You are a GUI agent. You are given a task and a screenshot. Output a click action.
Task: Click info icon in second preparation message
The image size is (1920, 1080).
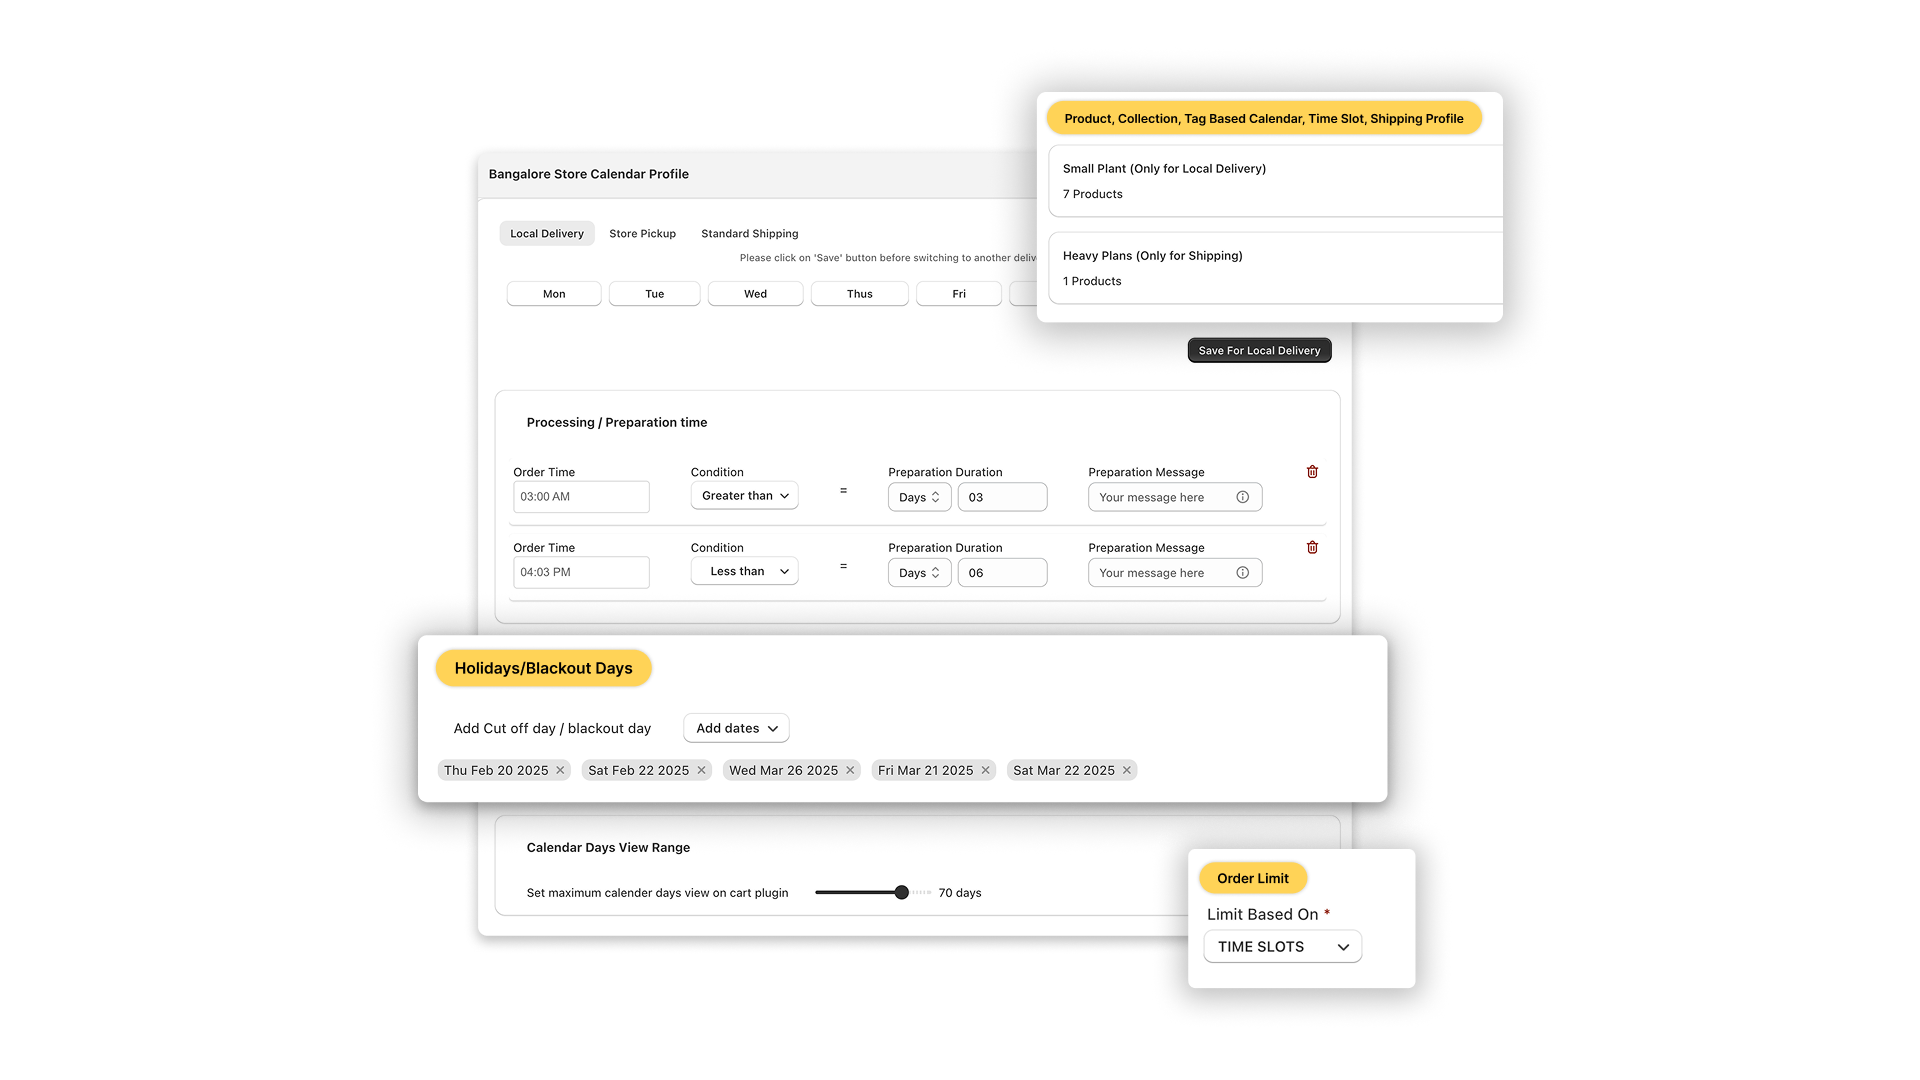tap(1242, 573)
